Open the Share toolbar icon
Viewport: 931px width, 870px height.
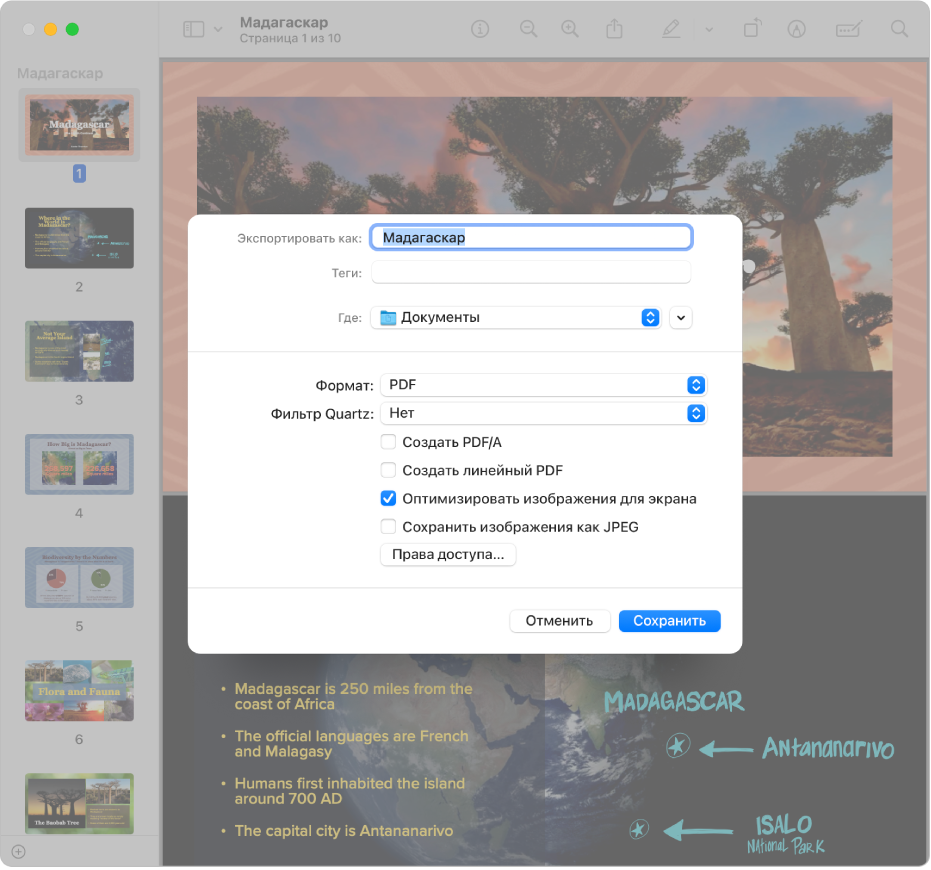[x=615, y=29]
